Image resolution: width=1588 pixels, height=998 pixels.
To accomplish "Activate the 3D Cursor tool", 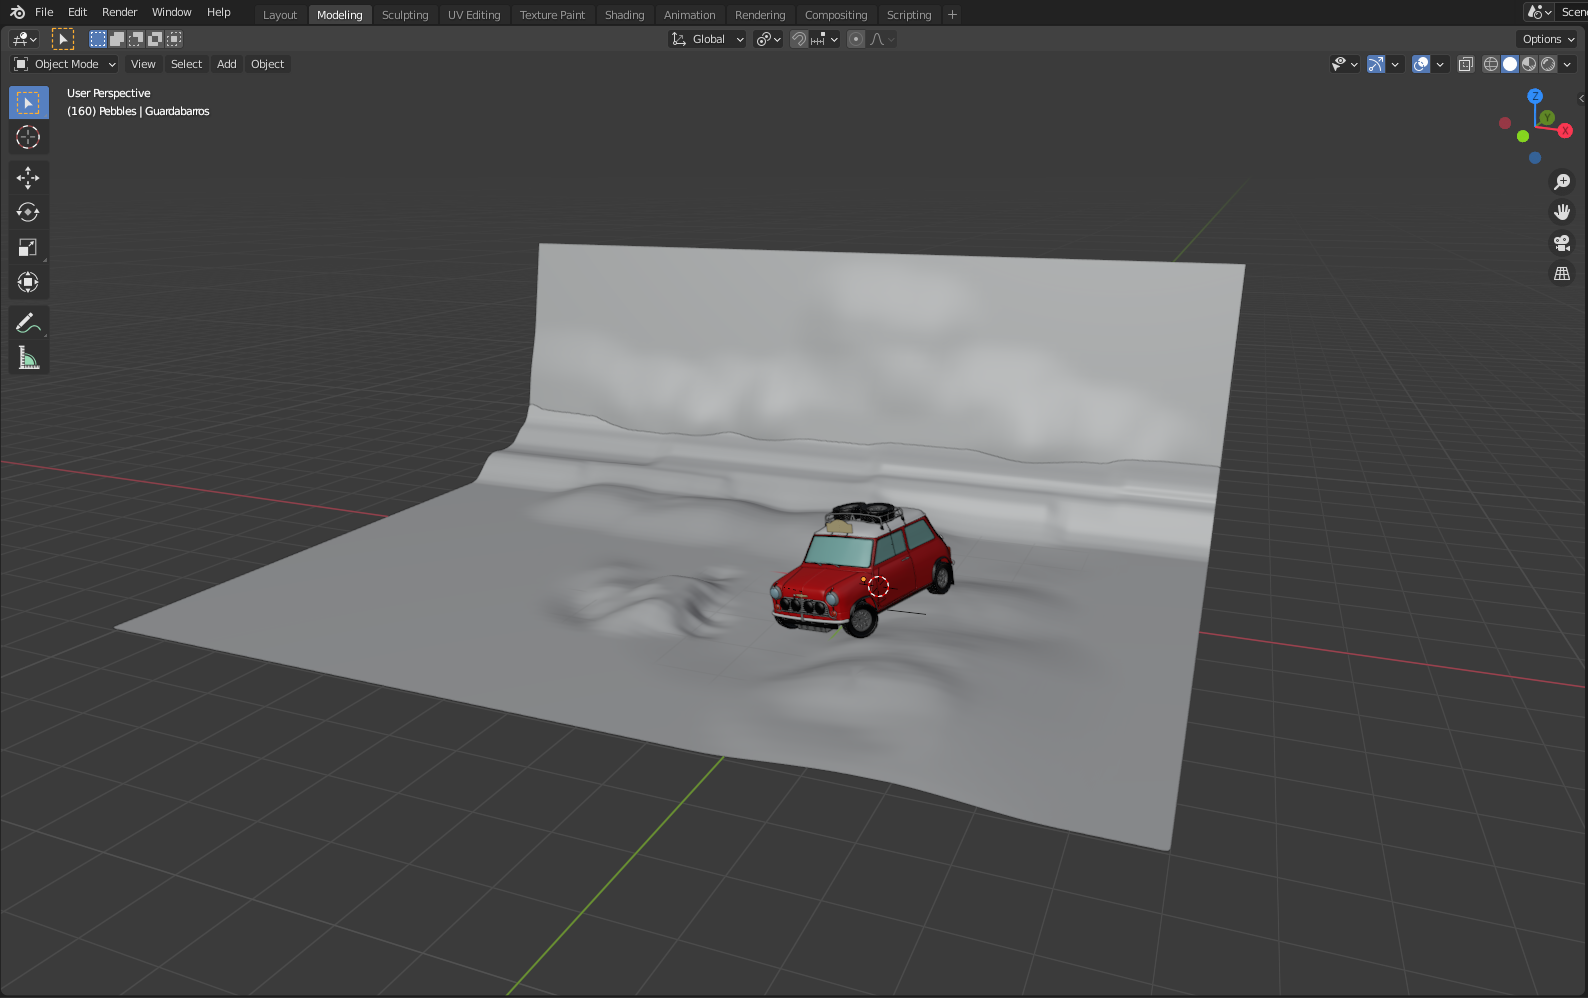I will coord(29,137).
